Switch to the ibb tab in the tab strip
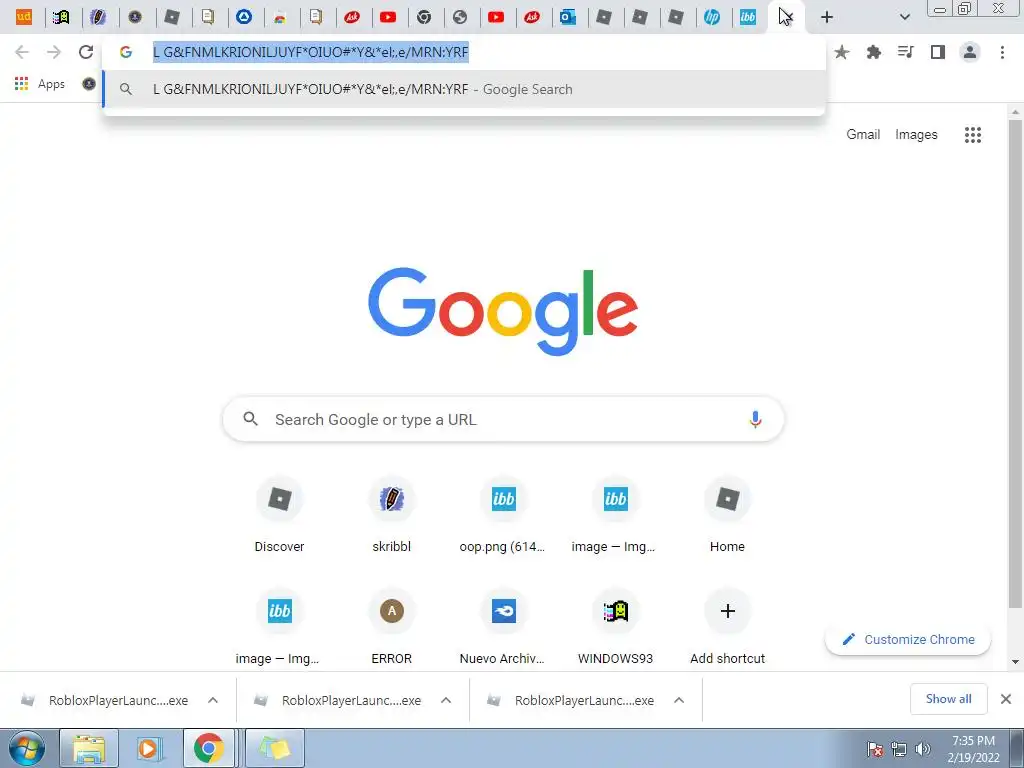Viewport: 1024px width, 768px height. click(748, 17)
